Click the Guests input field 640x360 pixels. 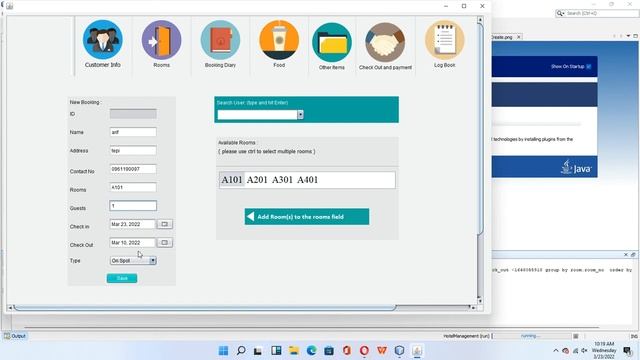133,206
